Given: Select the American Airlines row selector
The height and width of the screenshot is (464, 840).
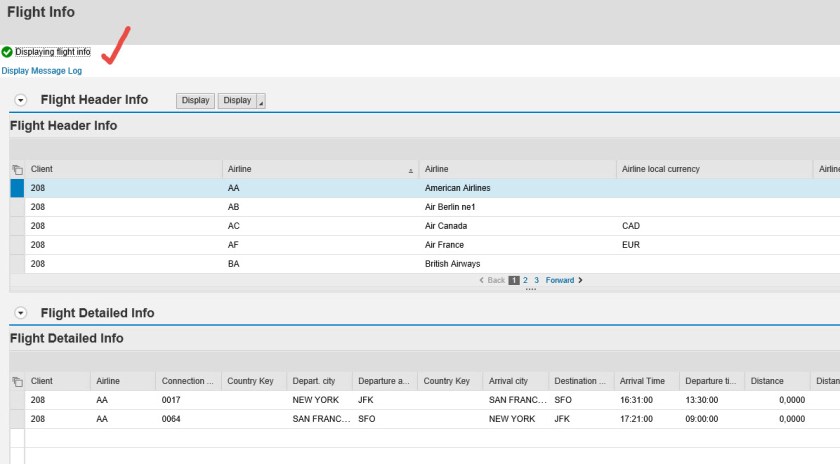Looking at the screenshot, I should 16,188.
